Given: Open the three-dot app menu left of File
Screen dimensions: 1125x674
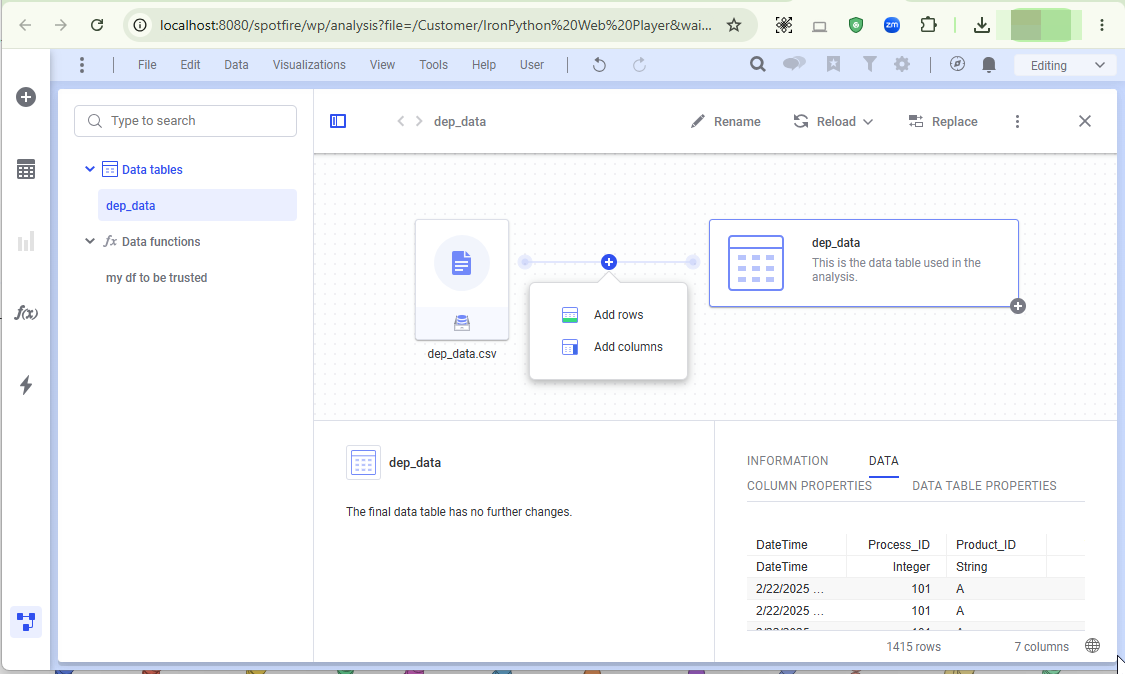Looking at the screenshot, I should click(x=82, y=65).
